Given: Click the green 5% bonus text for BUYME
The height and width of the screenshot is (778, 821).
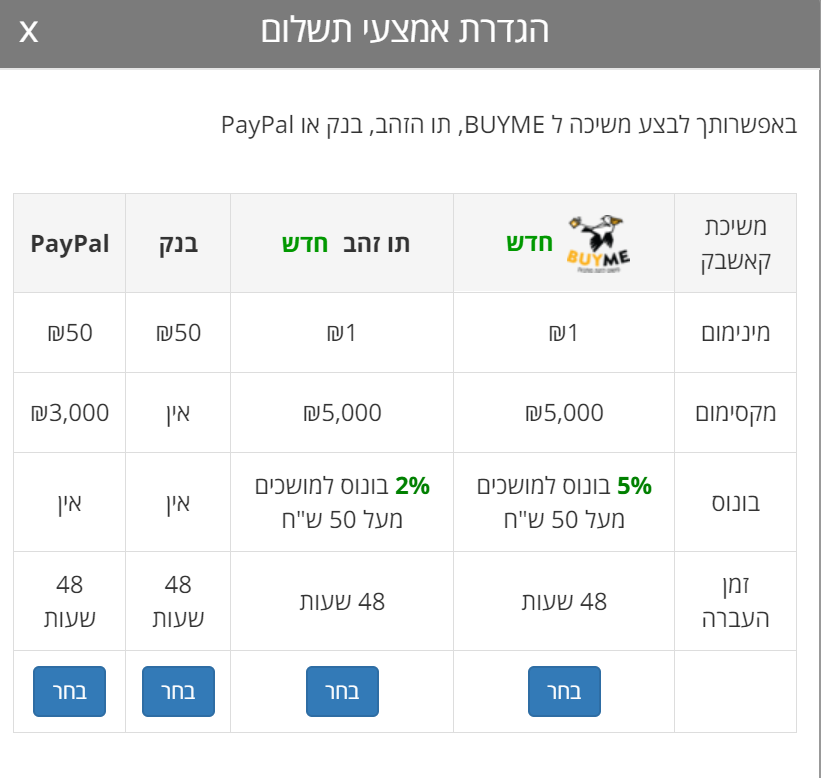Looking at the screenshot, I should [634, 486].
